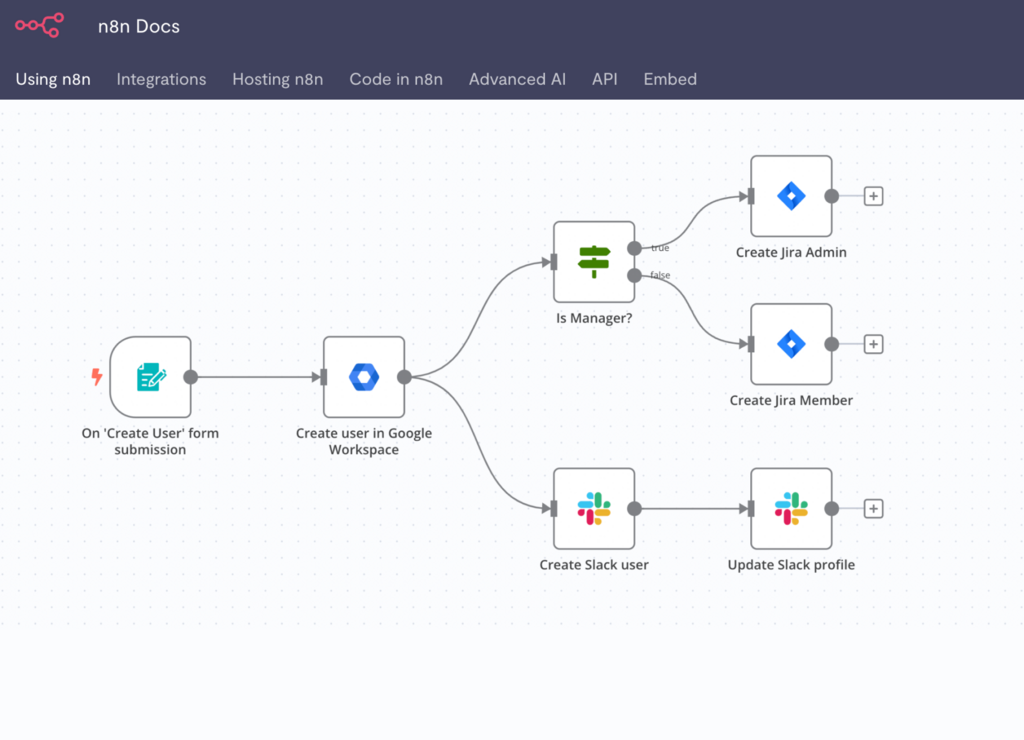Viewport: 1024px width, 740px height.
Task: Click the false output connector of Is Manager?
Action: tap(634, 275)
